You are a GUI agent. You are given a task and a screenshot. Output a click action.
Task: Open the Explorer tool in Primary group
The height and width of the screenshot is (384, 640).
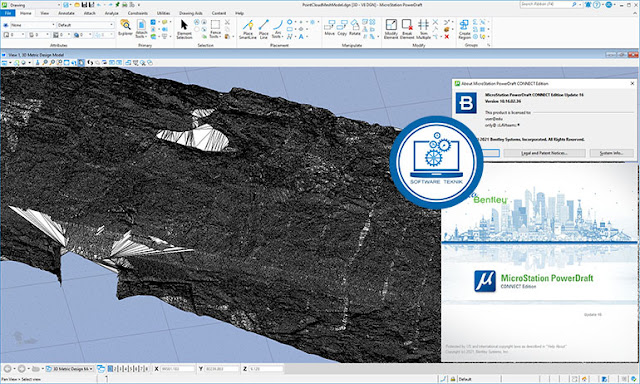(x=125, y=28)
